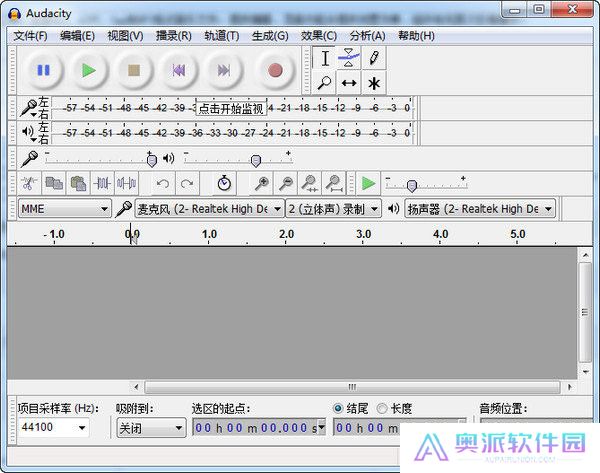The width and height of the screenshot is (600, 473).
Task: Open the 文件(F) menu
Action: (30, 36)
